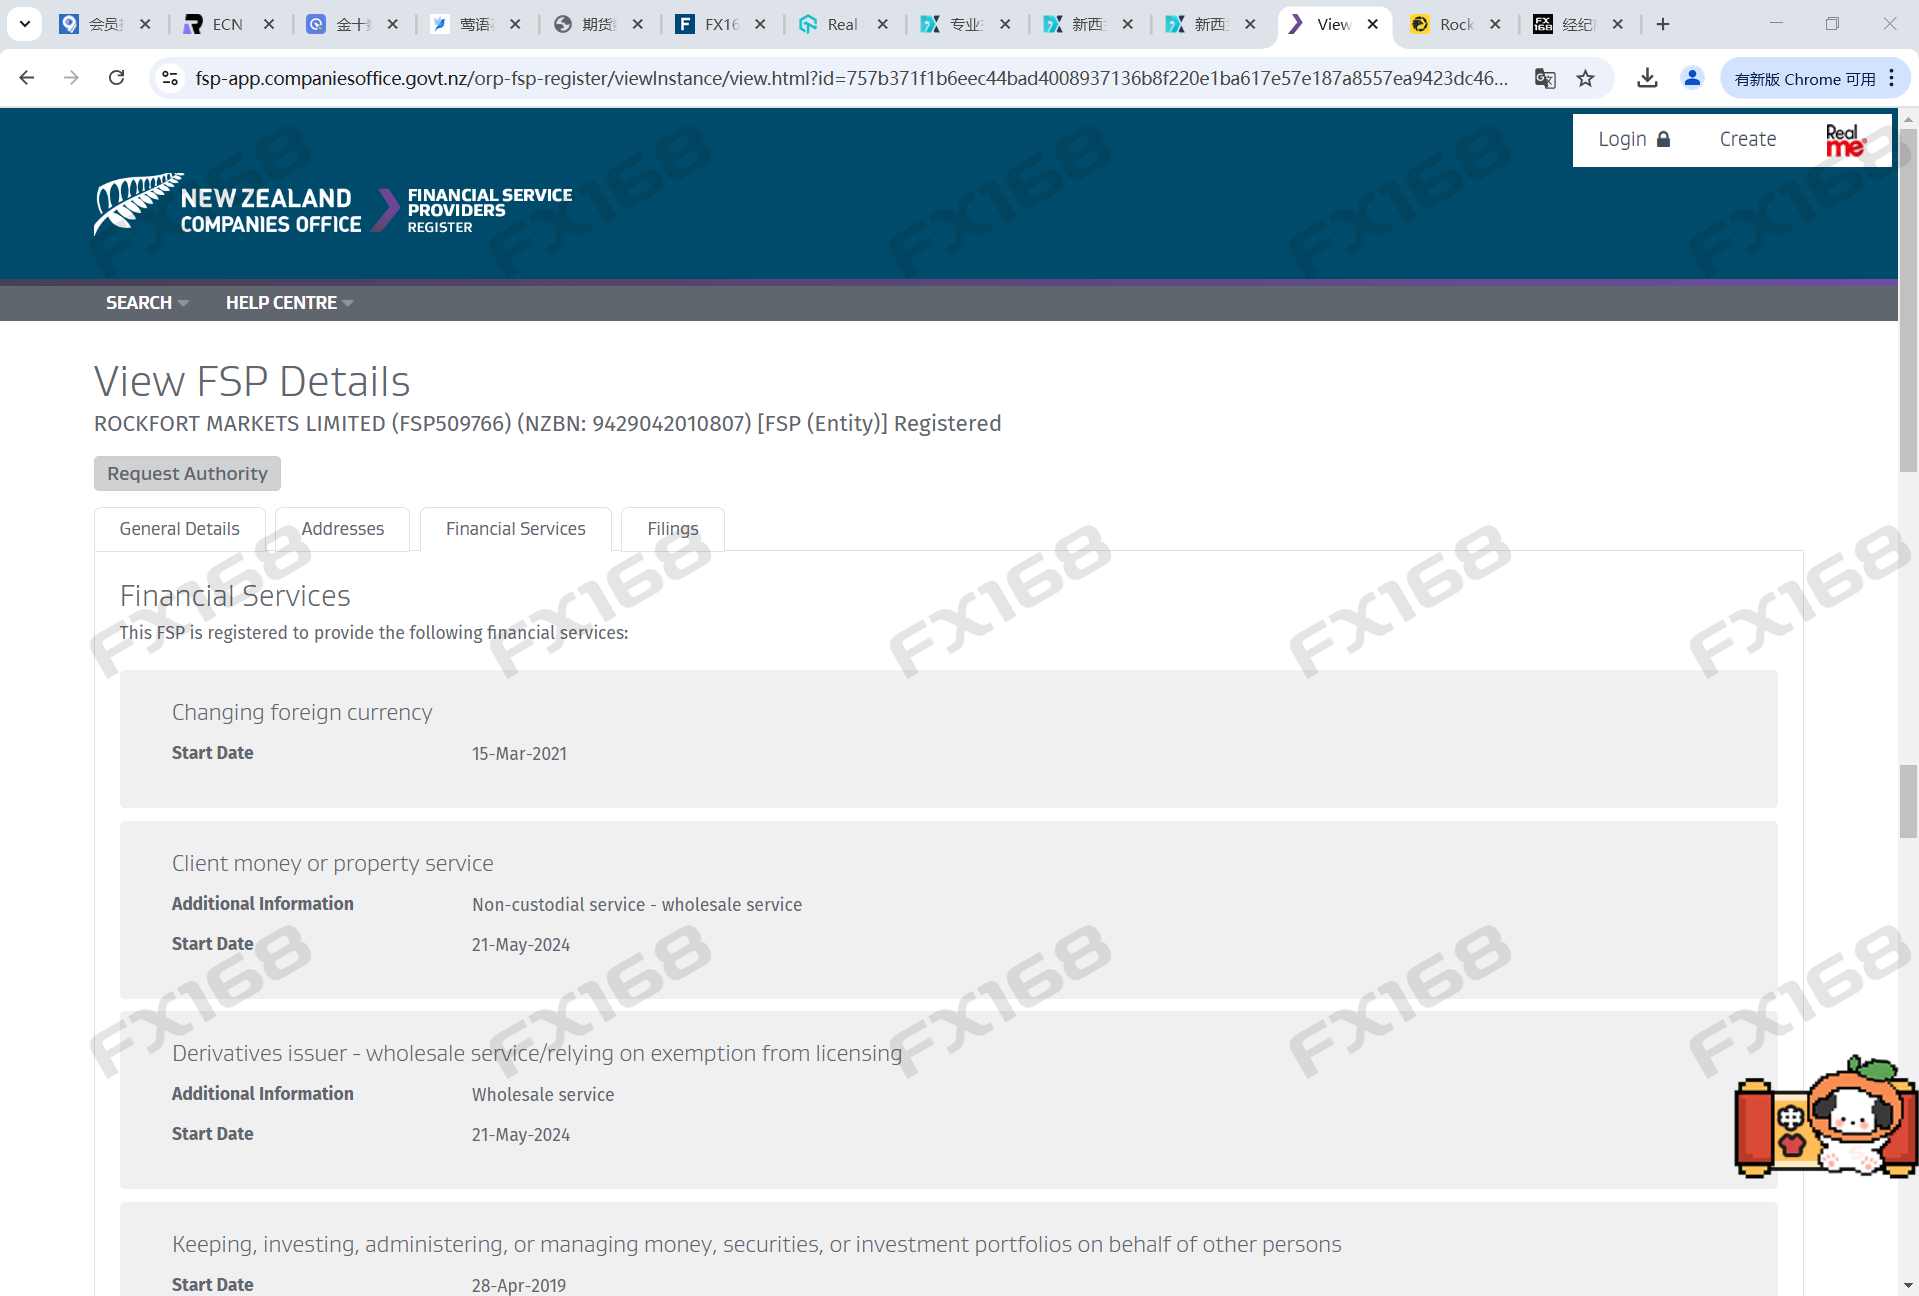Select 'Non-custodial service - wholesale service' text
Image resolution: width=1919 pixels, height=1296 pixels.
[637, 905]
